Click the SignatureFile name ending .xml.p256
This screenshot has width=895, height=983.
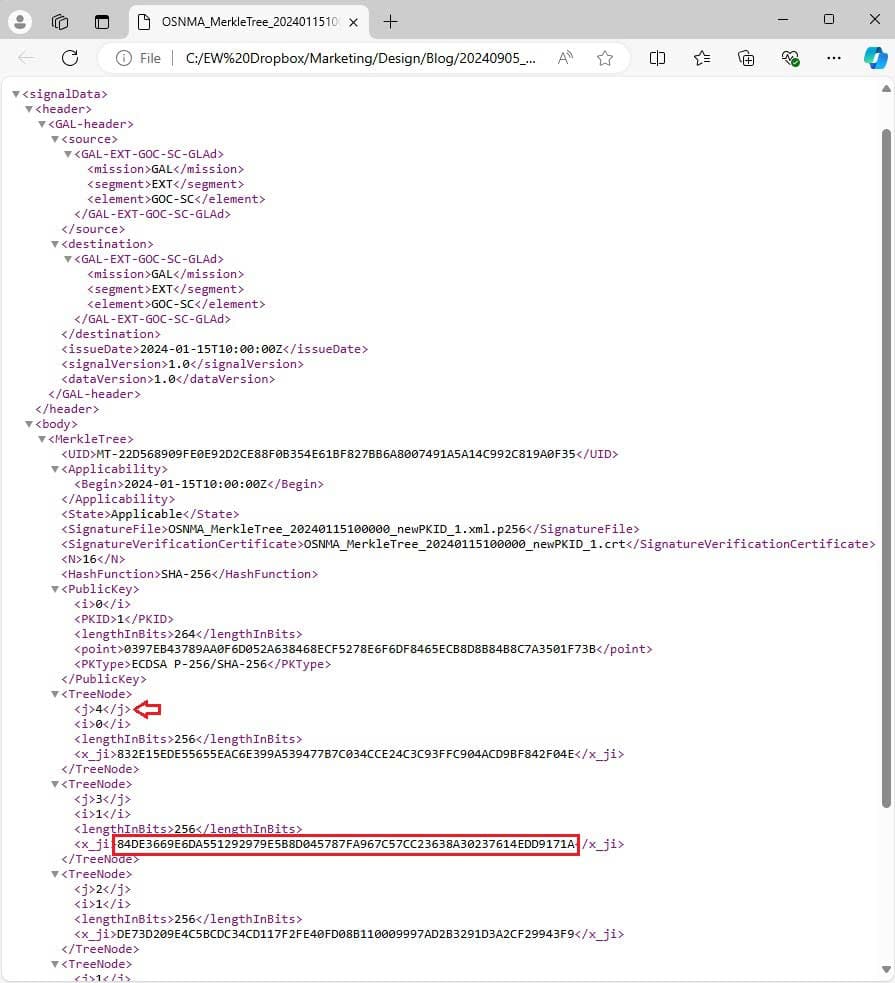pos(347,529)
